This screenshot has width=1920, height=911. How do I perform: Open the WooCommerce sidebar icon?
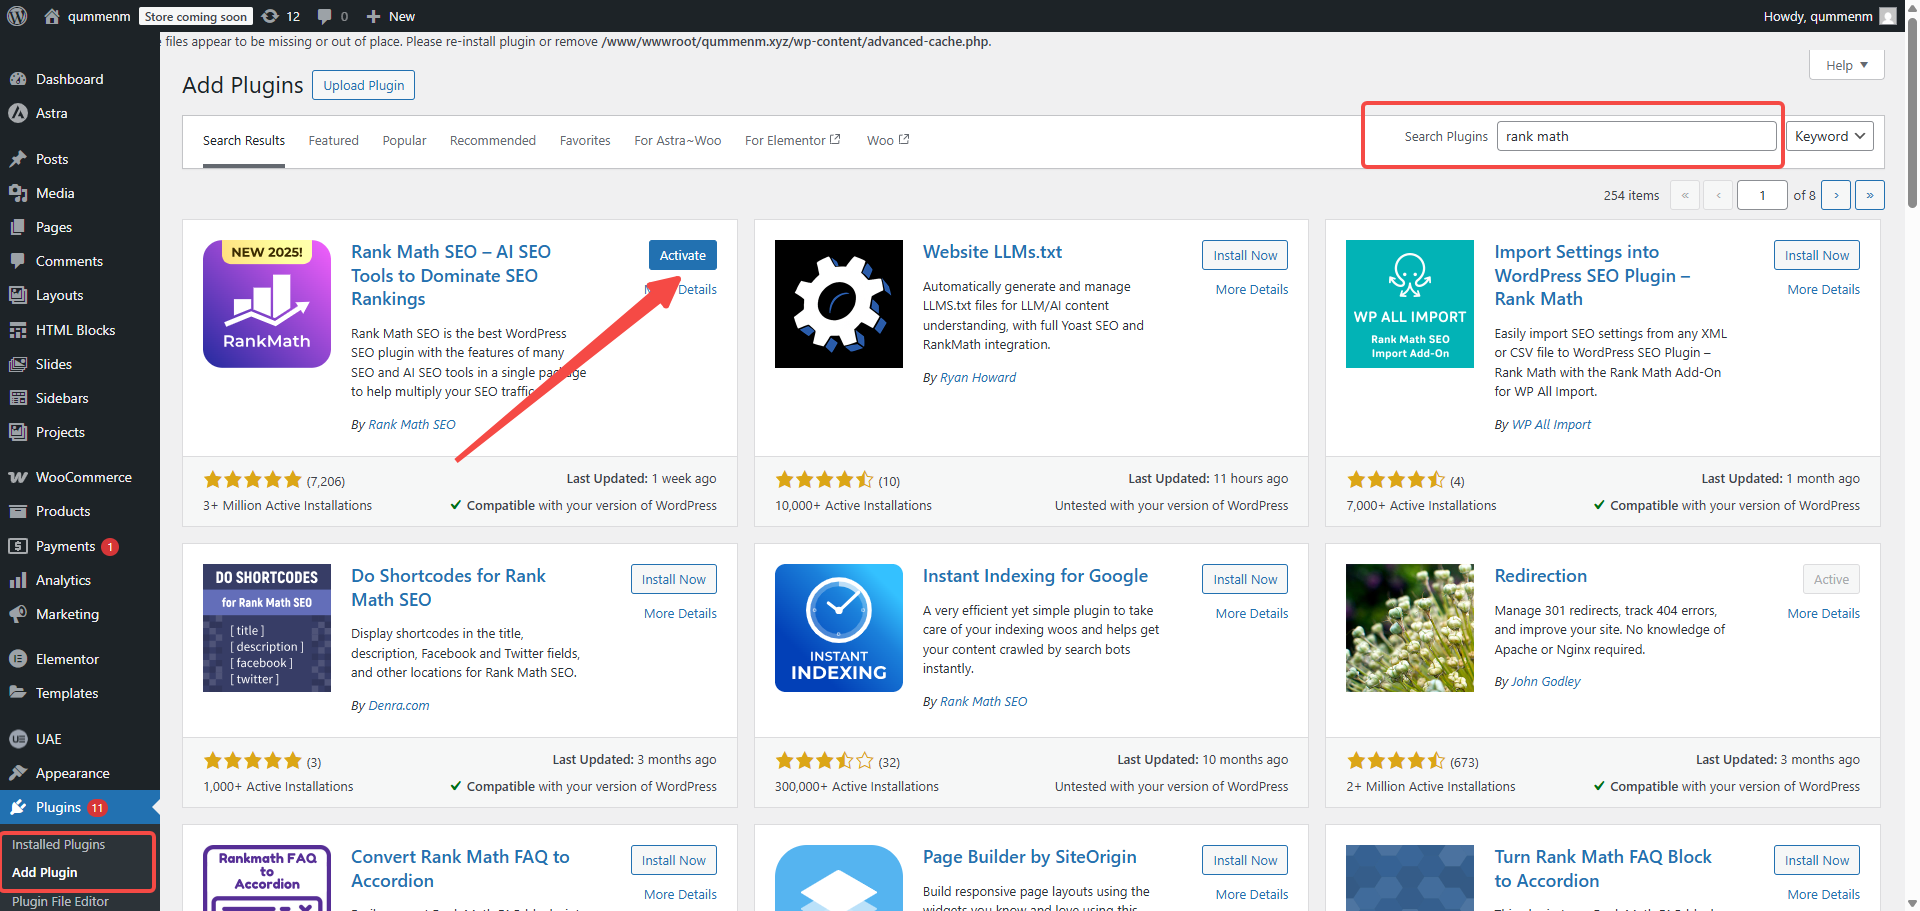(18, 477)
